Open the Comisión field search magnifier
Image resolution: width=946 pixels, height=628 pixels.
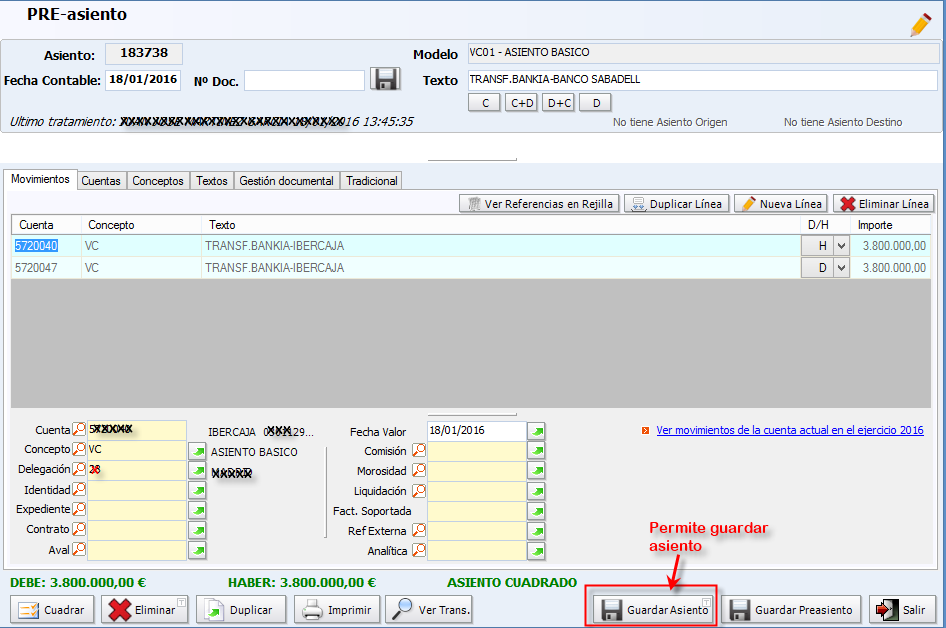point(419,451)
